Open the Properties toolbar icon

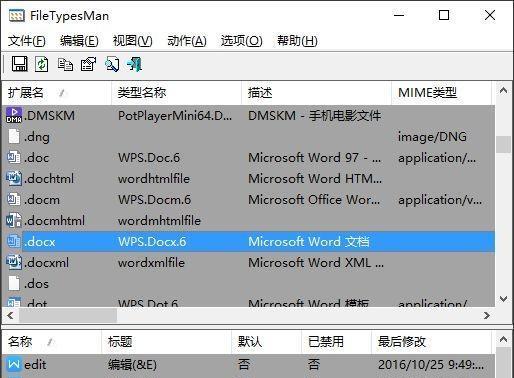click(x=88, y=64)
